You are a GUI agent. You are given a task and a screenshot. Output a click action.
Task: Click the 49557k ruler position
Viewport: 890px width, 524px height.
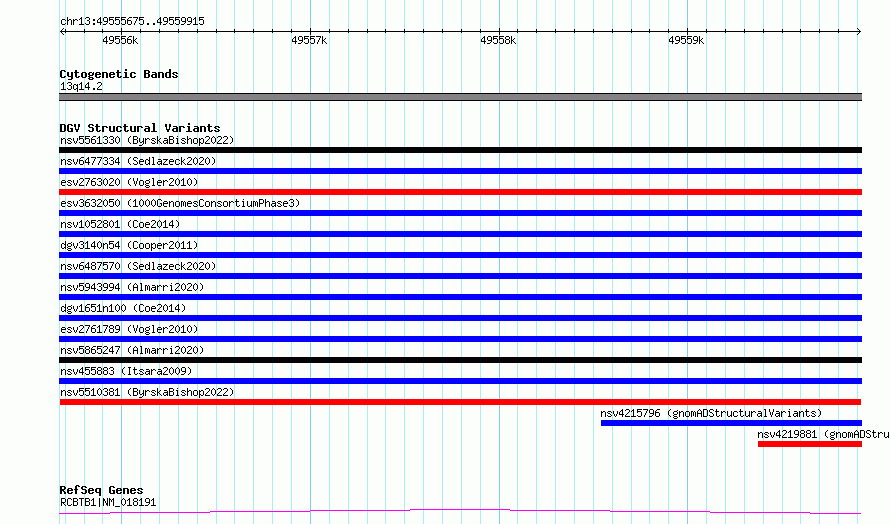[x=309, y=40]
